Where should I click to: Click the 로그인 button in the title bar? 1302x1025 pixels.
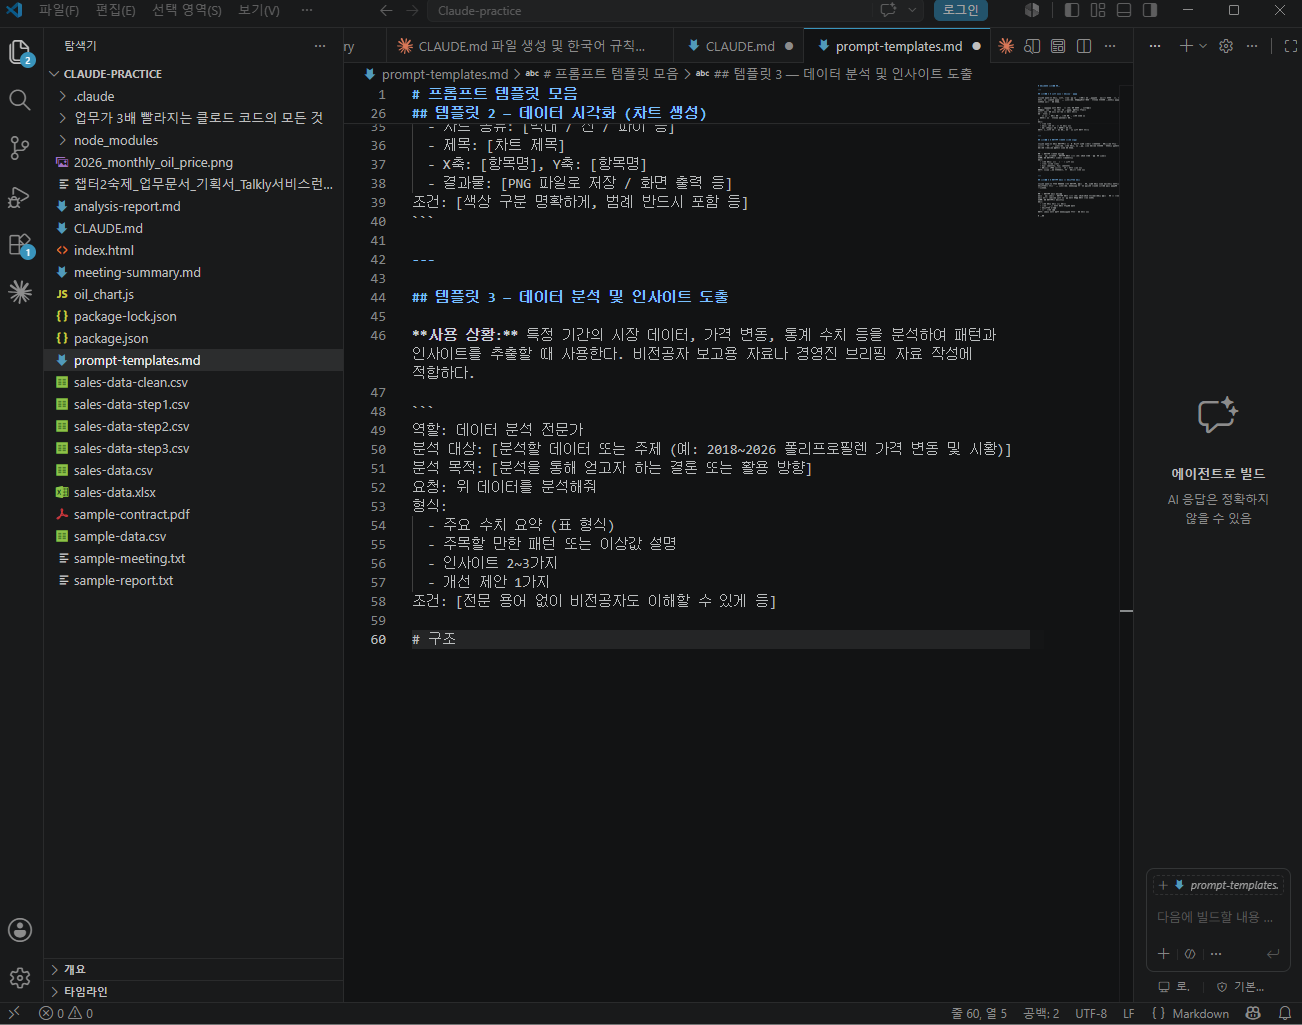click(x=961, y=10)
